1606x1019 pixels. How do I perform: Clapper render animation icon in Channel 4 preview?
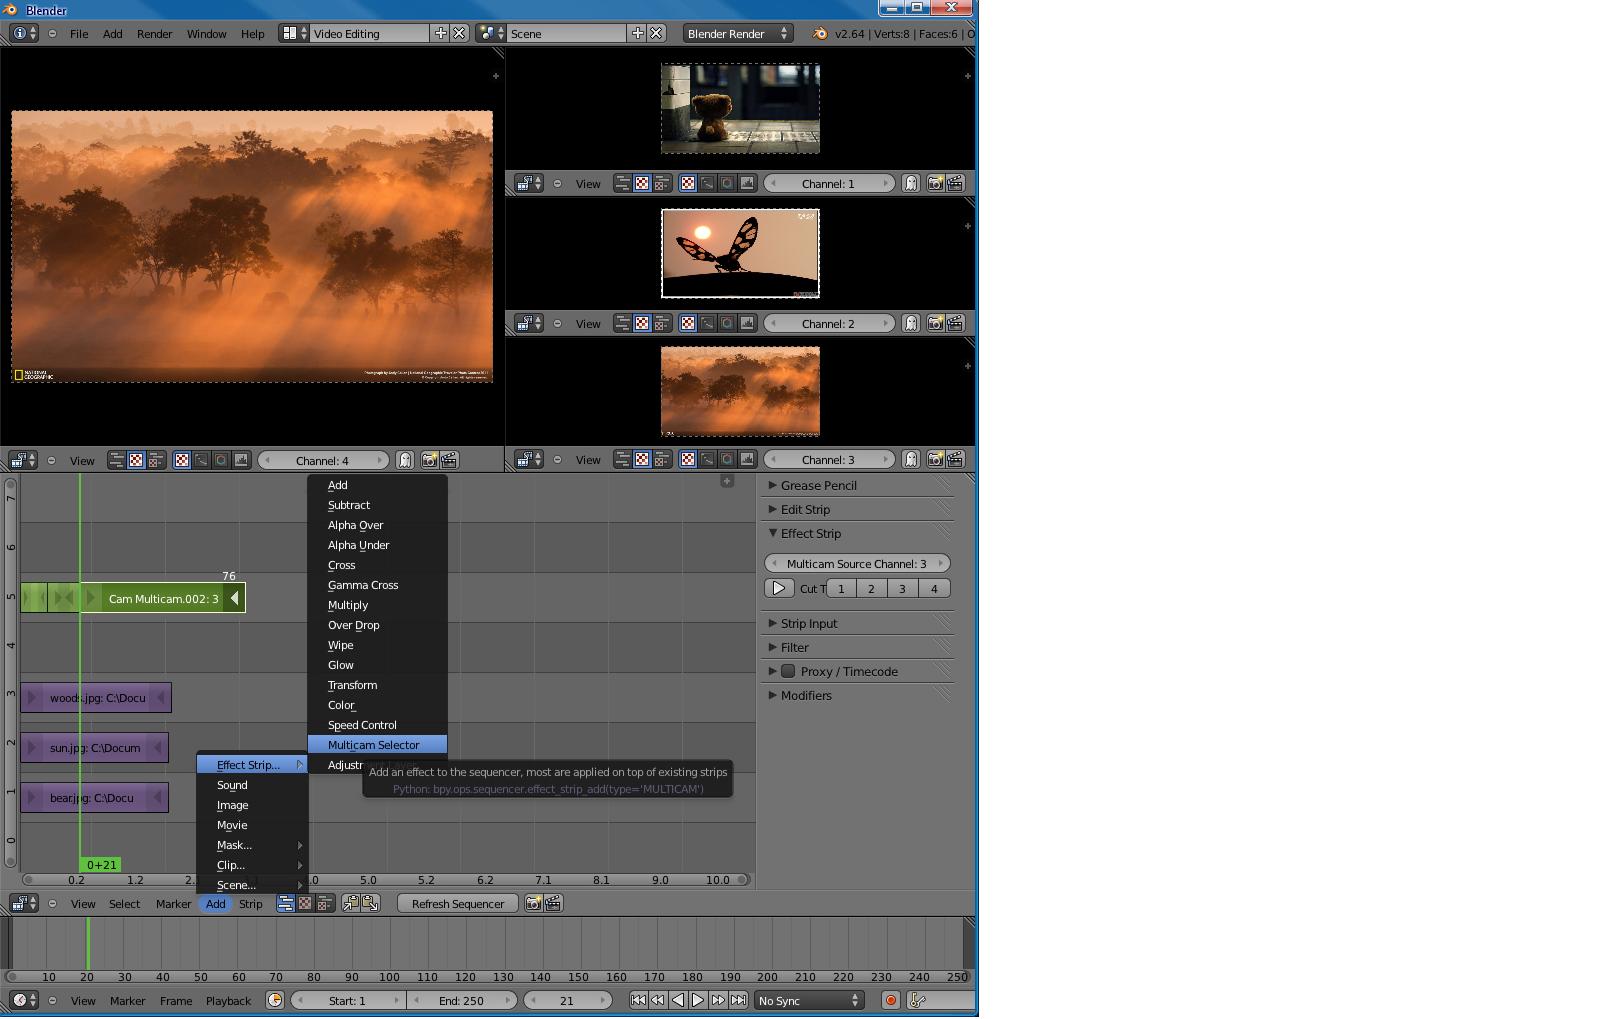449,460
